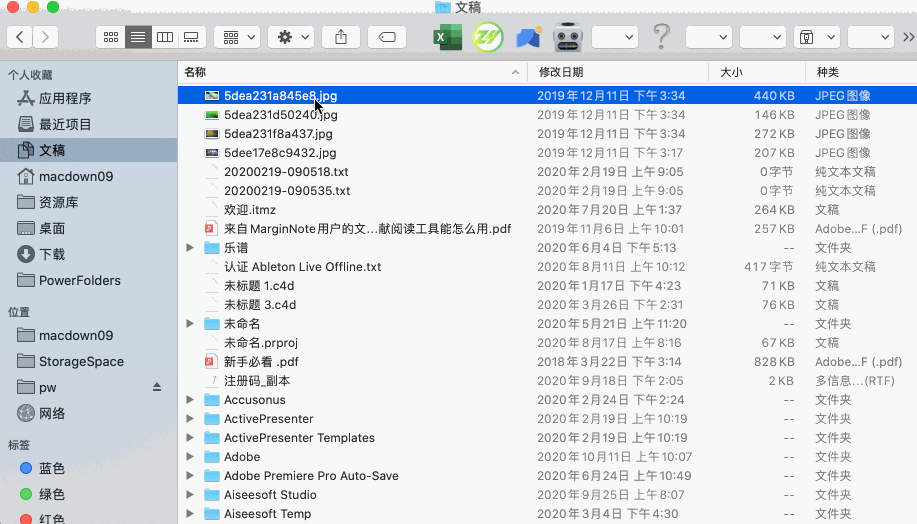Image resolution: width=917 pixels, height=524 pixels.
Task: Switch to icon grid view
Action: (x=111, y=37)
